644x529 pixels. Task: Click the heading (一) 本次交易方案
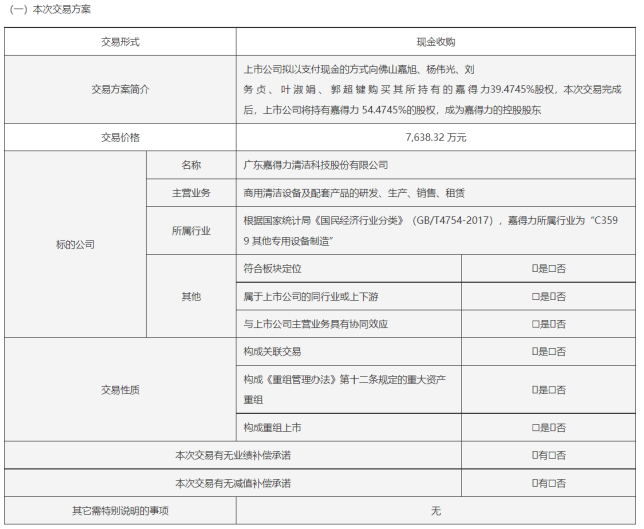[x=50, y=9]
